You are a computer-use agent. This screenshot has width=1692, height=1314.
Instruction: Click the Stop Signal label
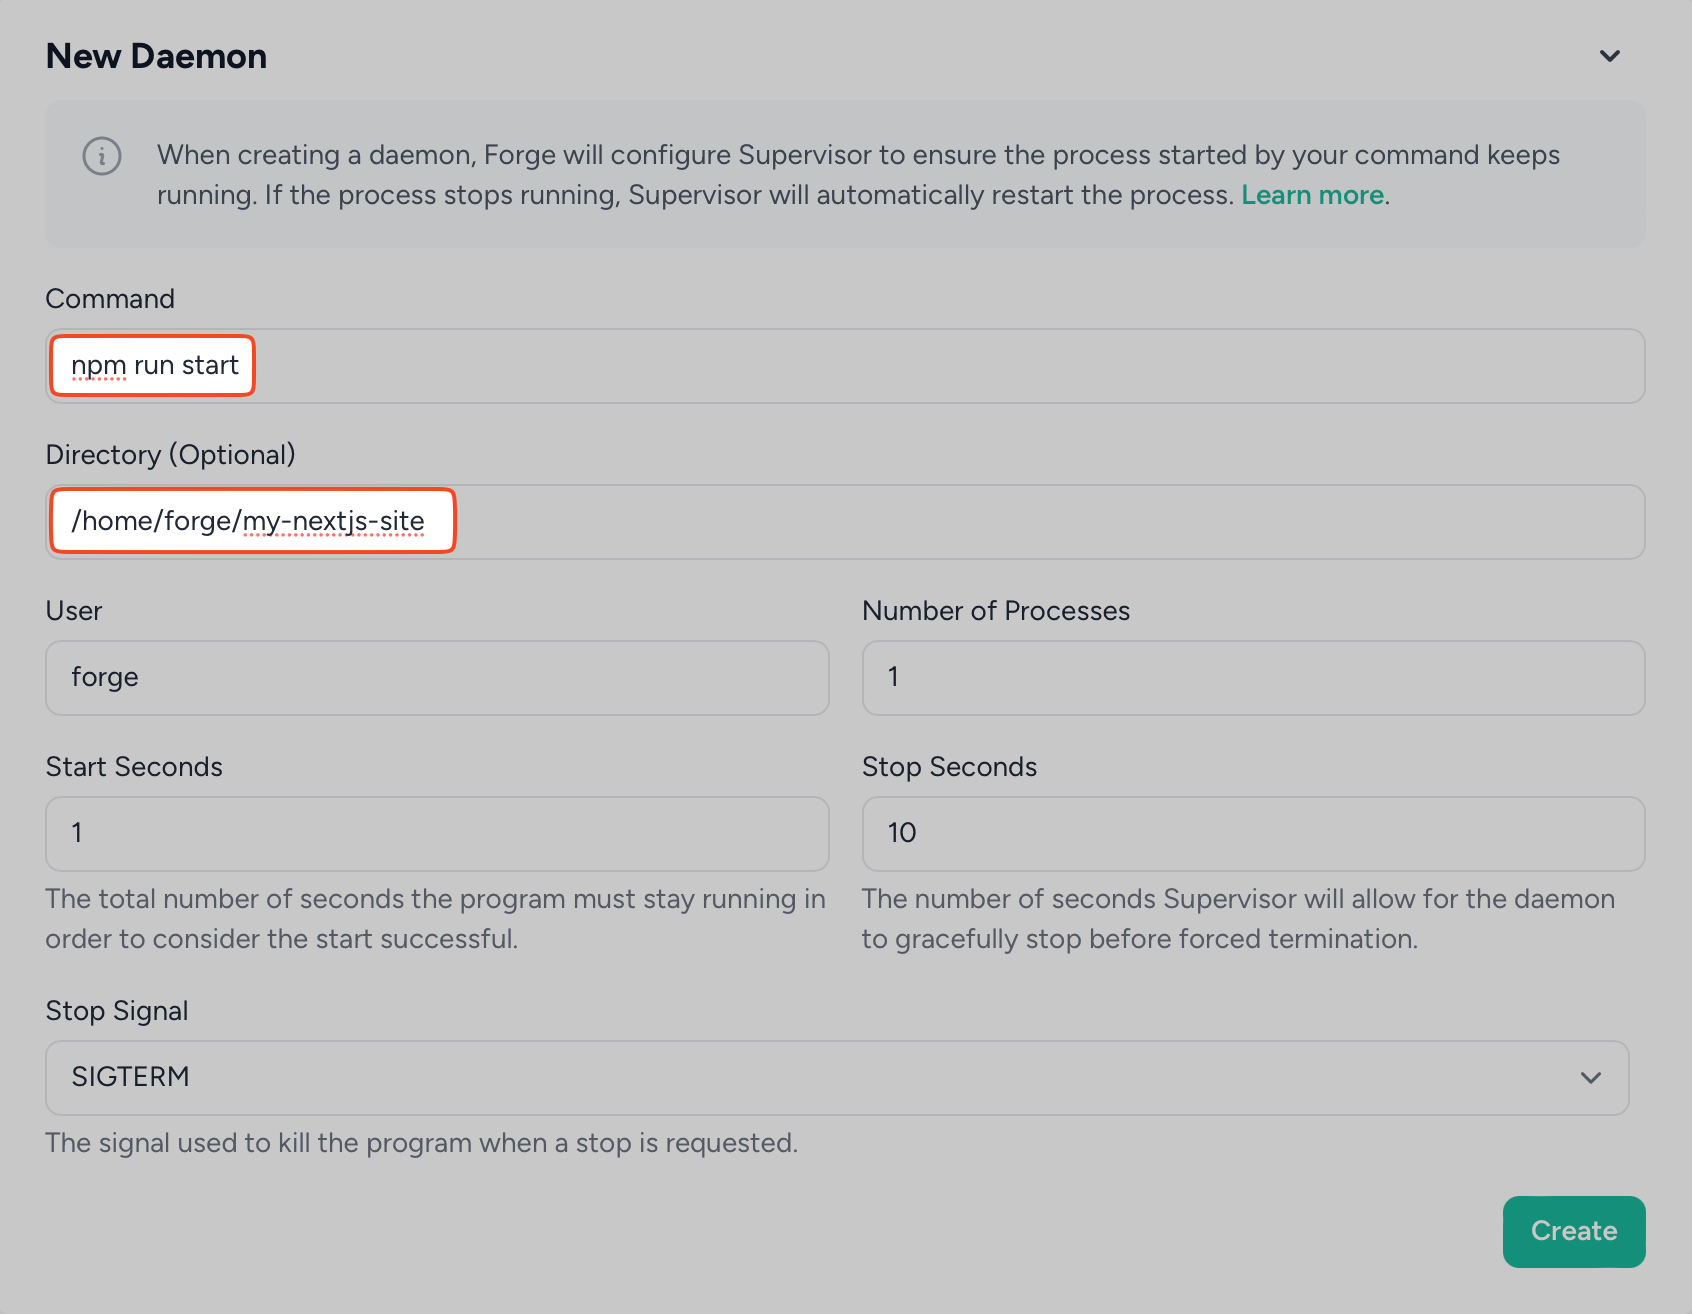[x=116, y=1010]
